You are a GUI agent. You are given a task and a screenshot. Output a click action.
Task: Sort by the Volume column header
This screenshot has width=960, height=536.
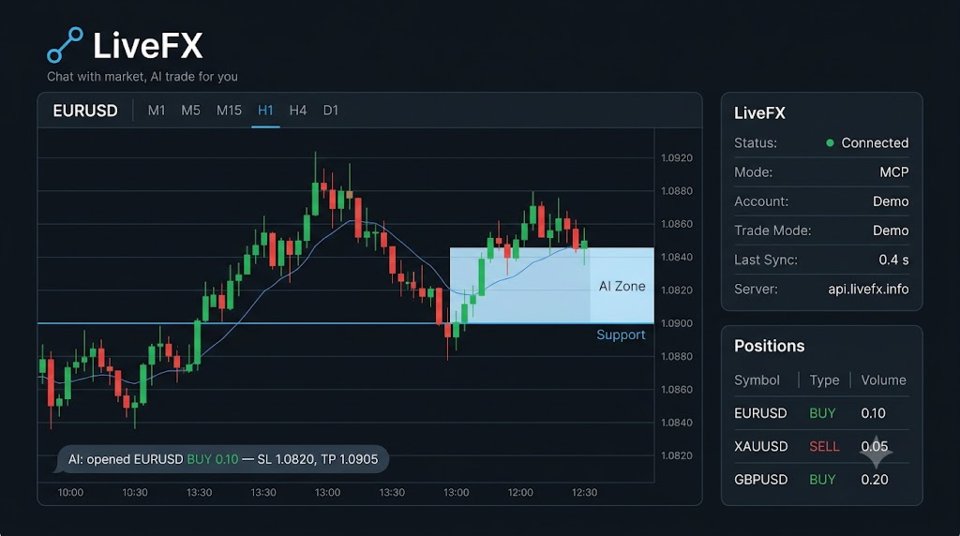(883, 380)
